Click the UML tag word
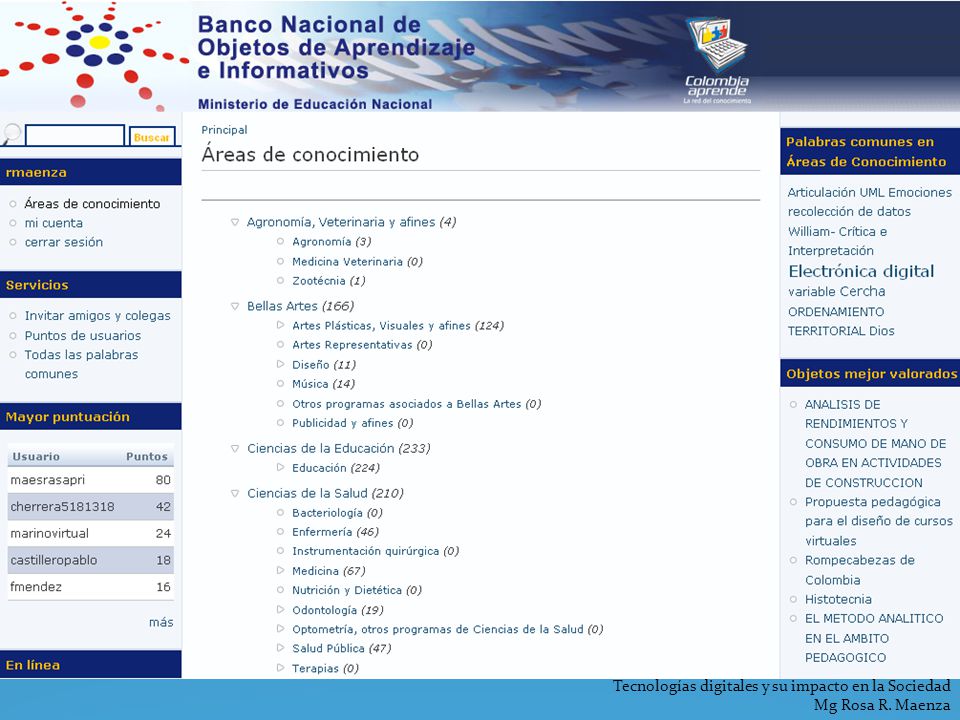The width and height of the screenshot is (960, 720). 872,192
